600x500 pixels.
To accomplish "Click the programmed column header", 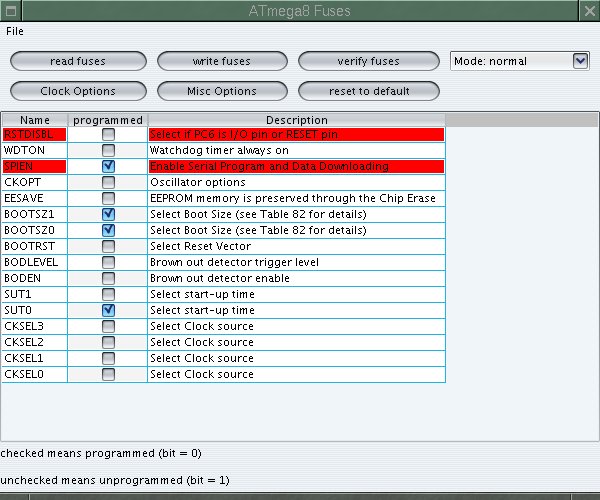I will point(108,120).
